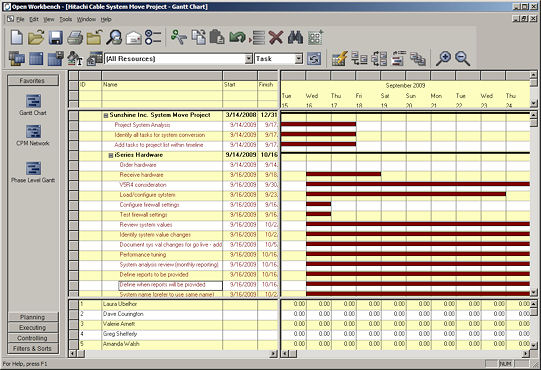
Task: Click the task list horizontal scrollbar right arrow
Action: (x=273, y=353)
